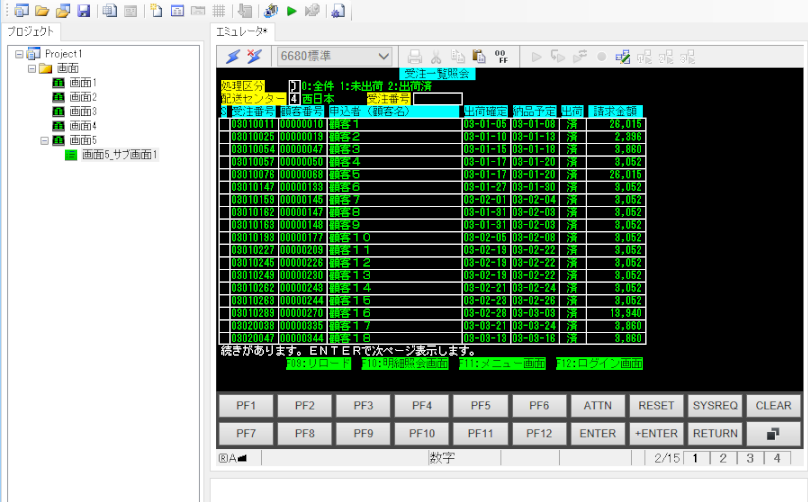This screenshot has width=808, height=502.
Task: Click the ENTER key button
Action: click(598, 433)
